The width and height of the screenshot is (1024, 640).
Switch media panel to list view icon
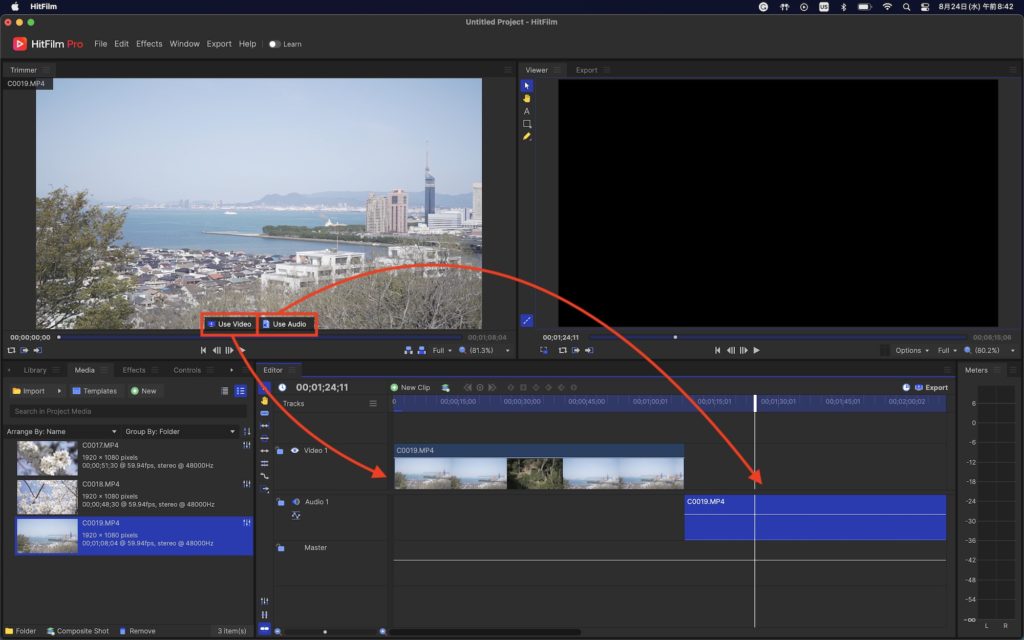[240, 391]
